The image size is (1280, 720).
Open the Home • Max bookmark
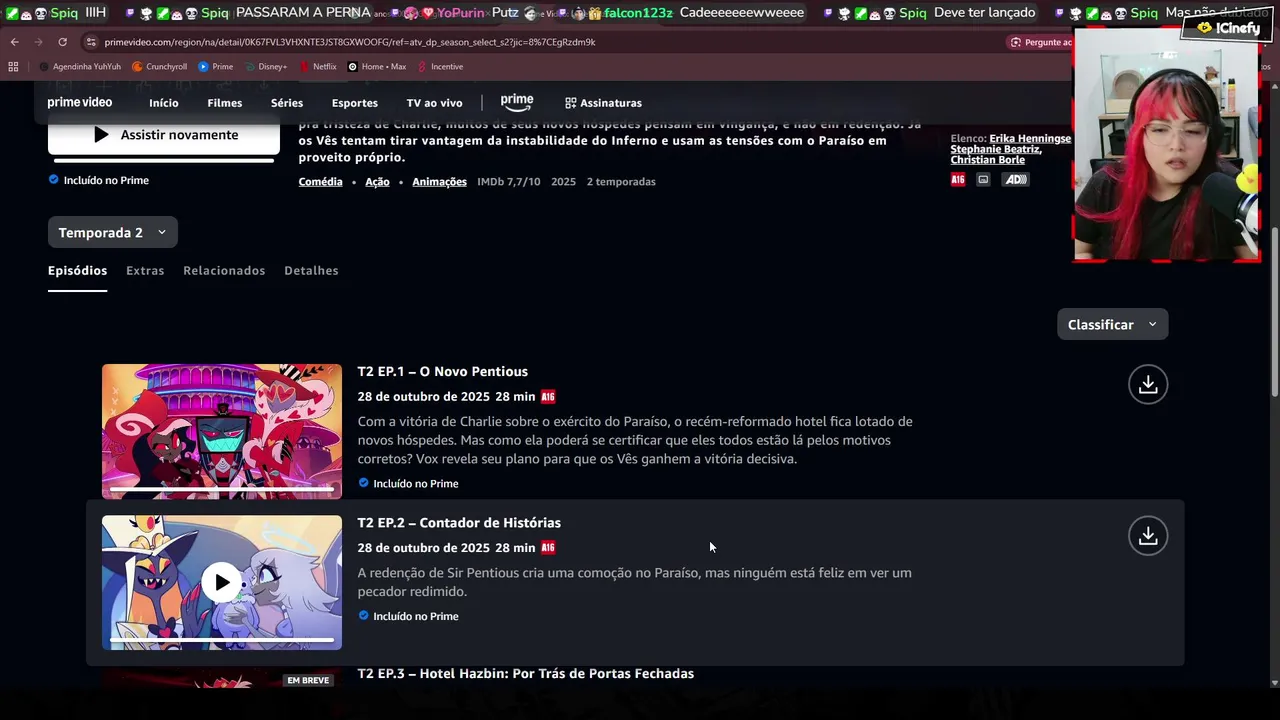coord(376,67)
